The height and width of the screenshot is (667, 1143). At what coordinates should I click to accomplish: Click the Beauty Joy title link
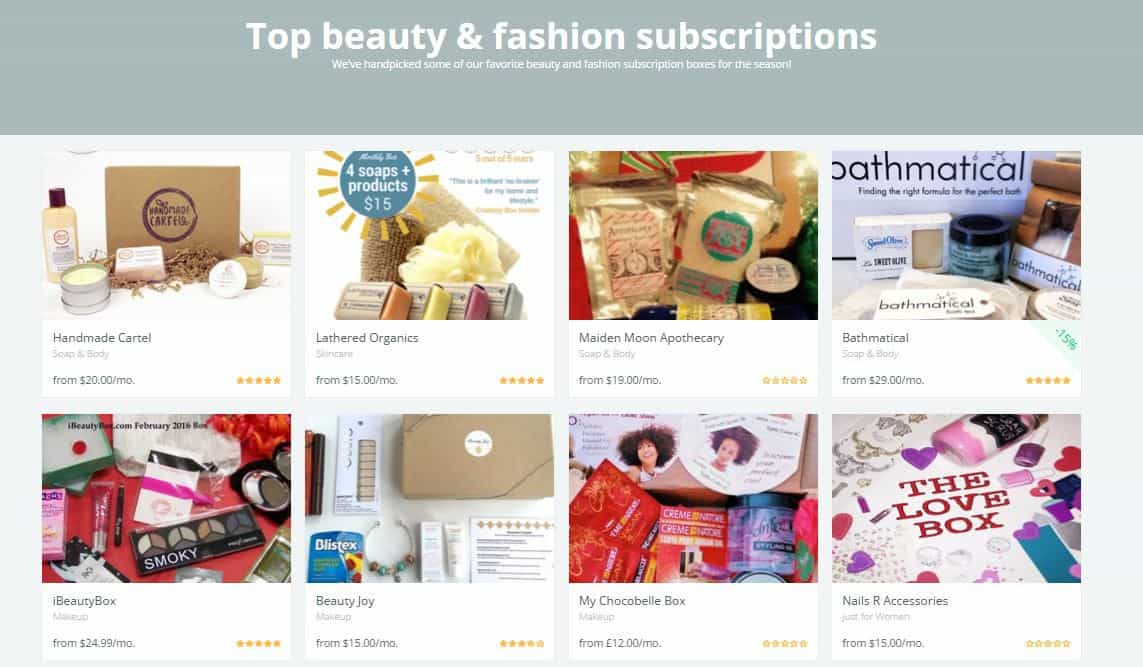click(x=345, y=601)
